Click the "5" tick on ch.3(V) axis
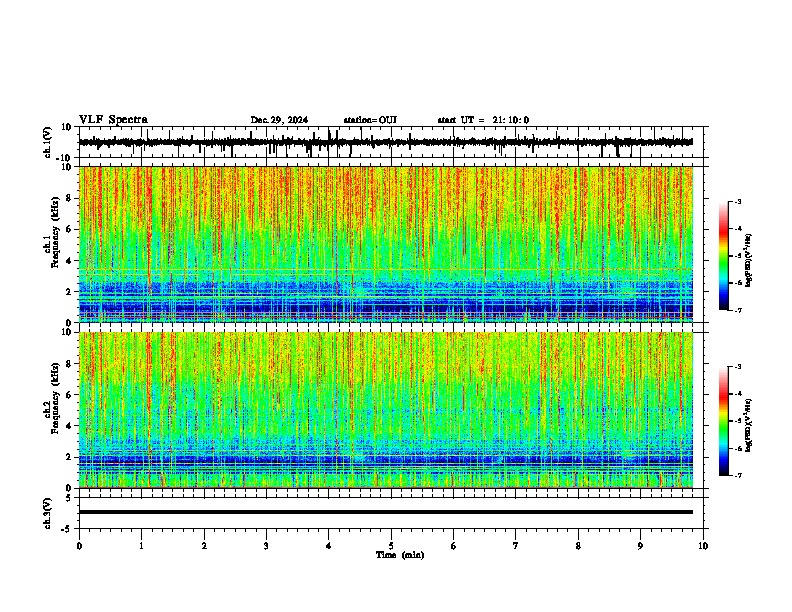 [70, 497]
